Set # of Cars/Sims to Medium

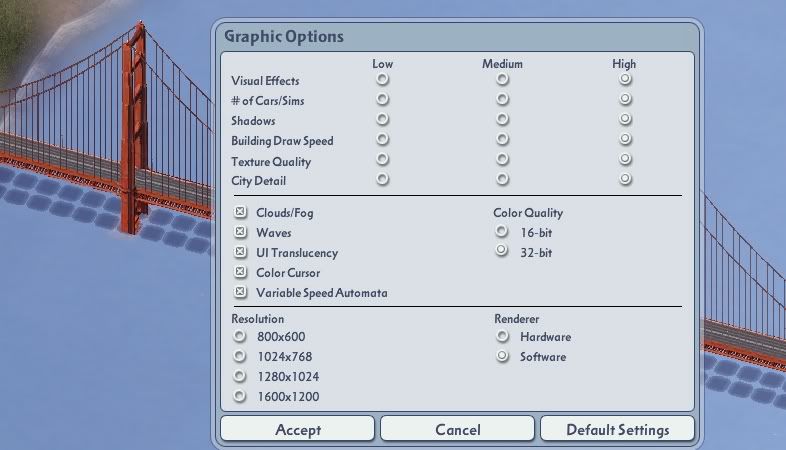pyautogui.click(x=502, y=99)
